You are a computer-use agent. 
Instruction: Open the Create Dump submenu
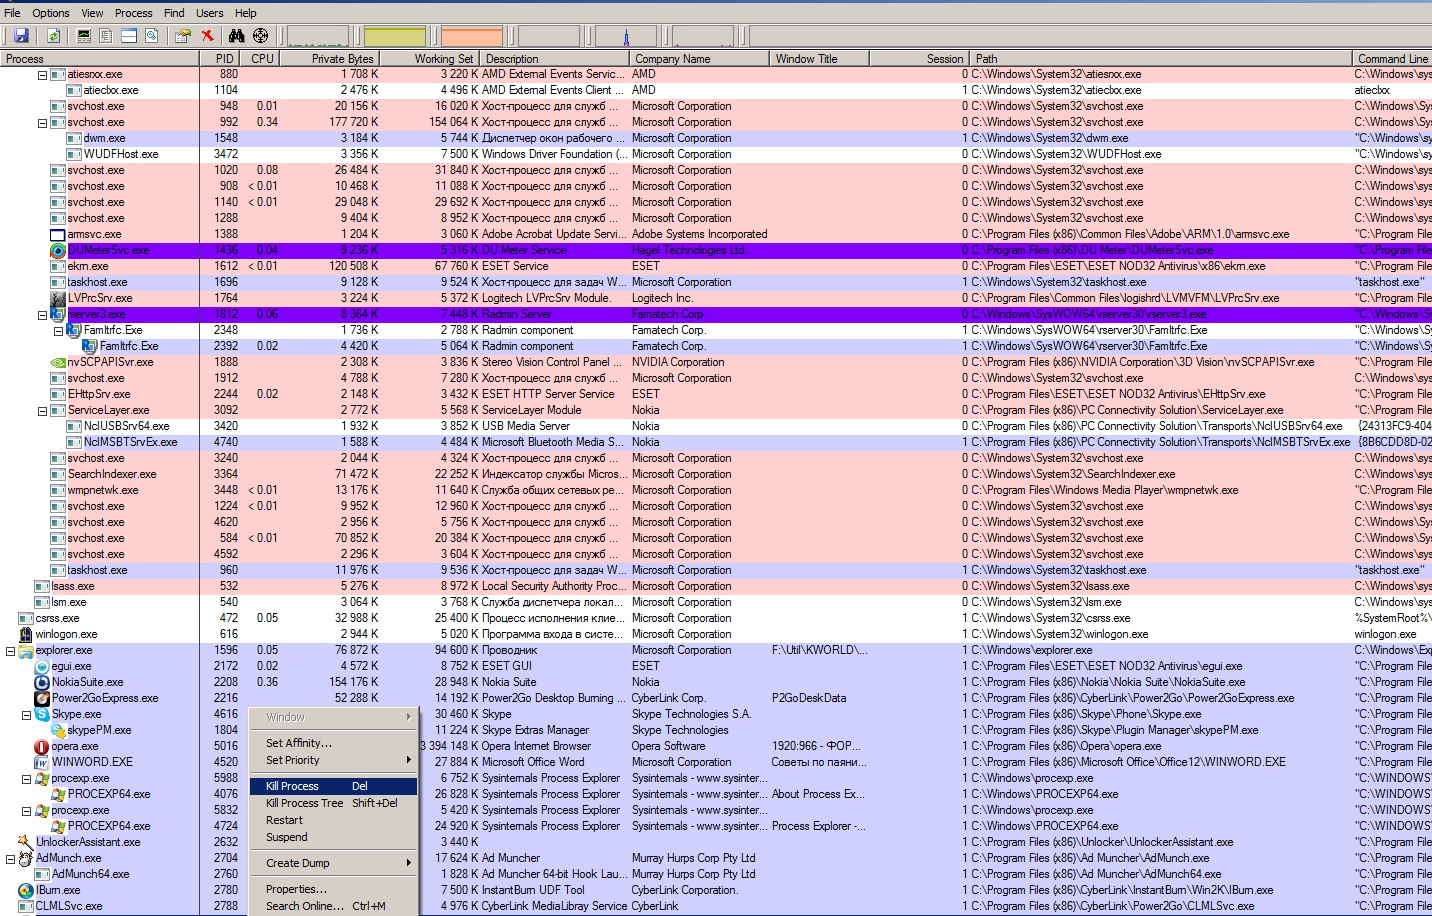(x=333, y=863)
